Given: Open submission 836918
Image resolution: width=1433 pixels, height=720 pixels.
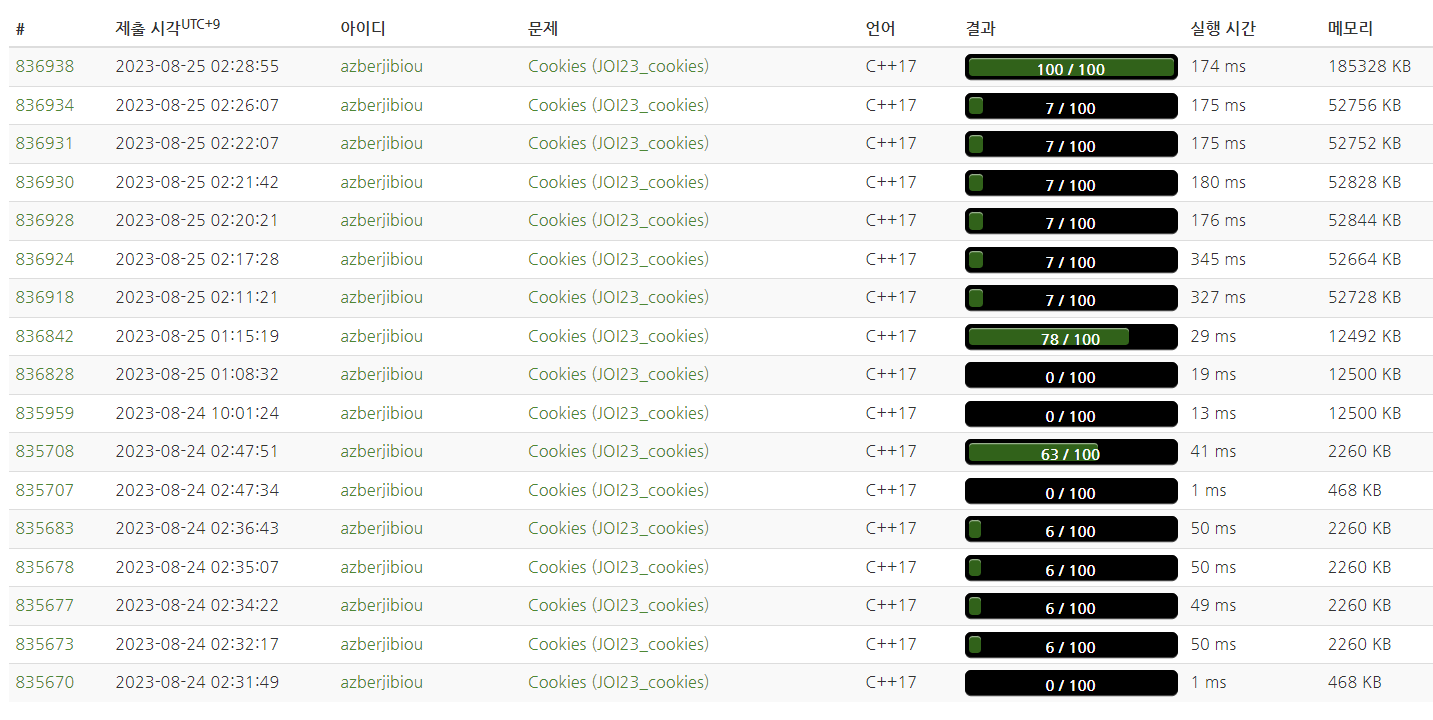Looking at the screenshot, I should [x=45, y=297].
